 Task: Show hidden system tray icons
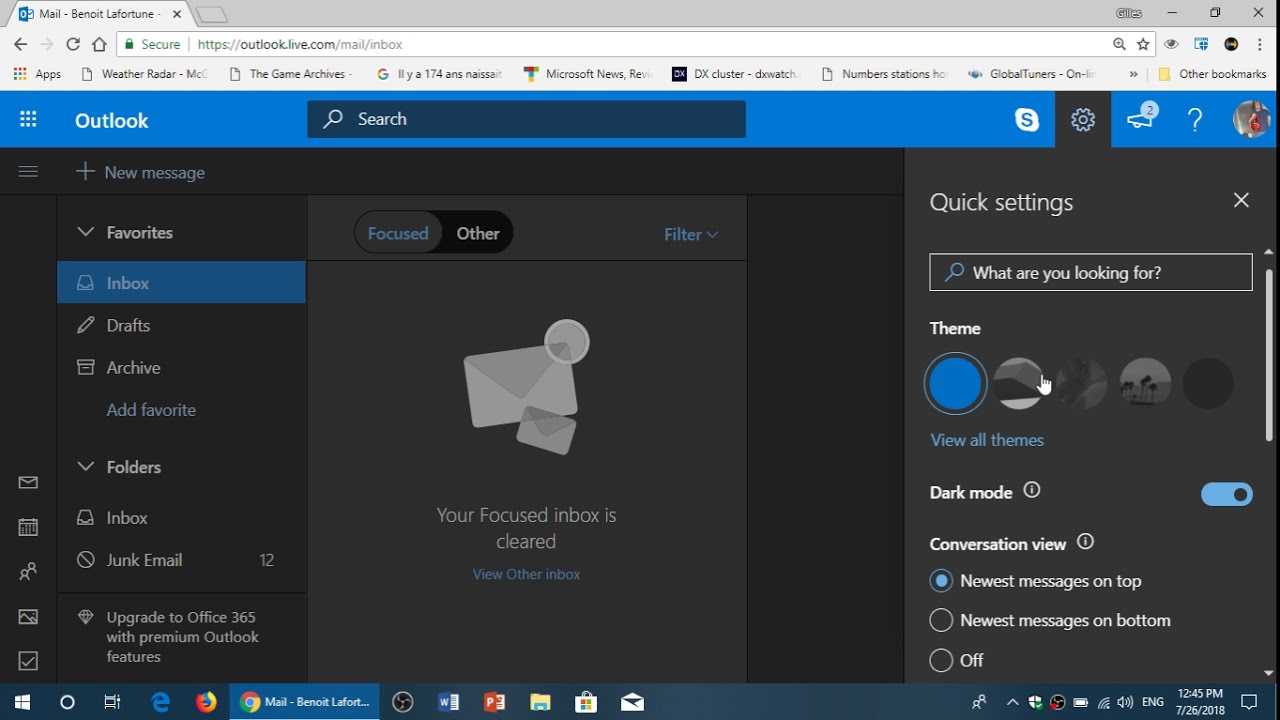(x=1012, y=702)
